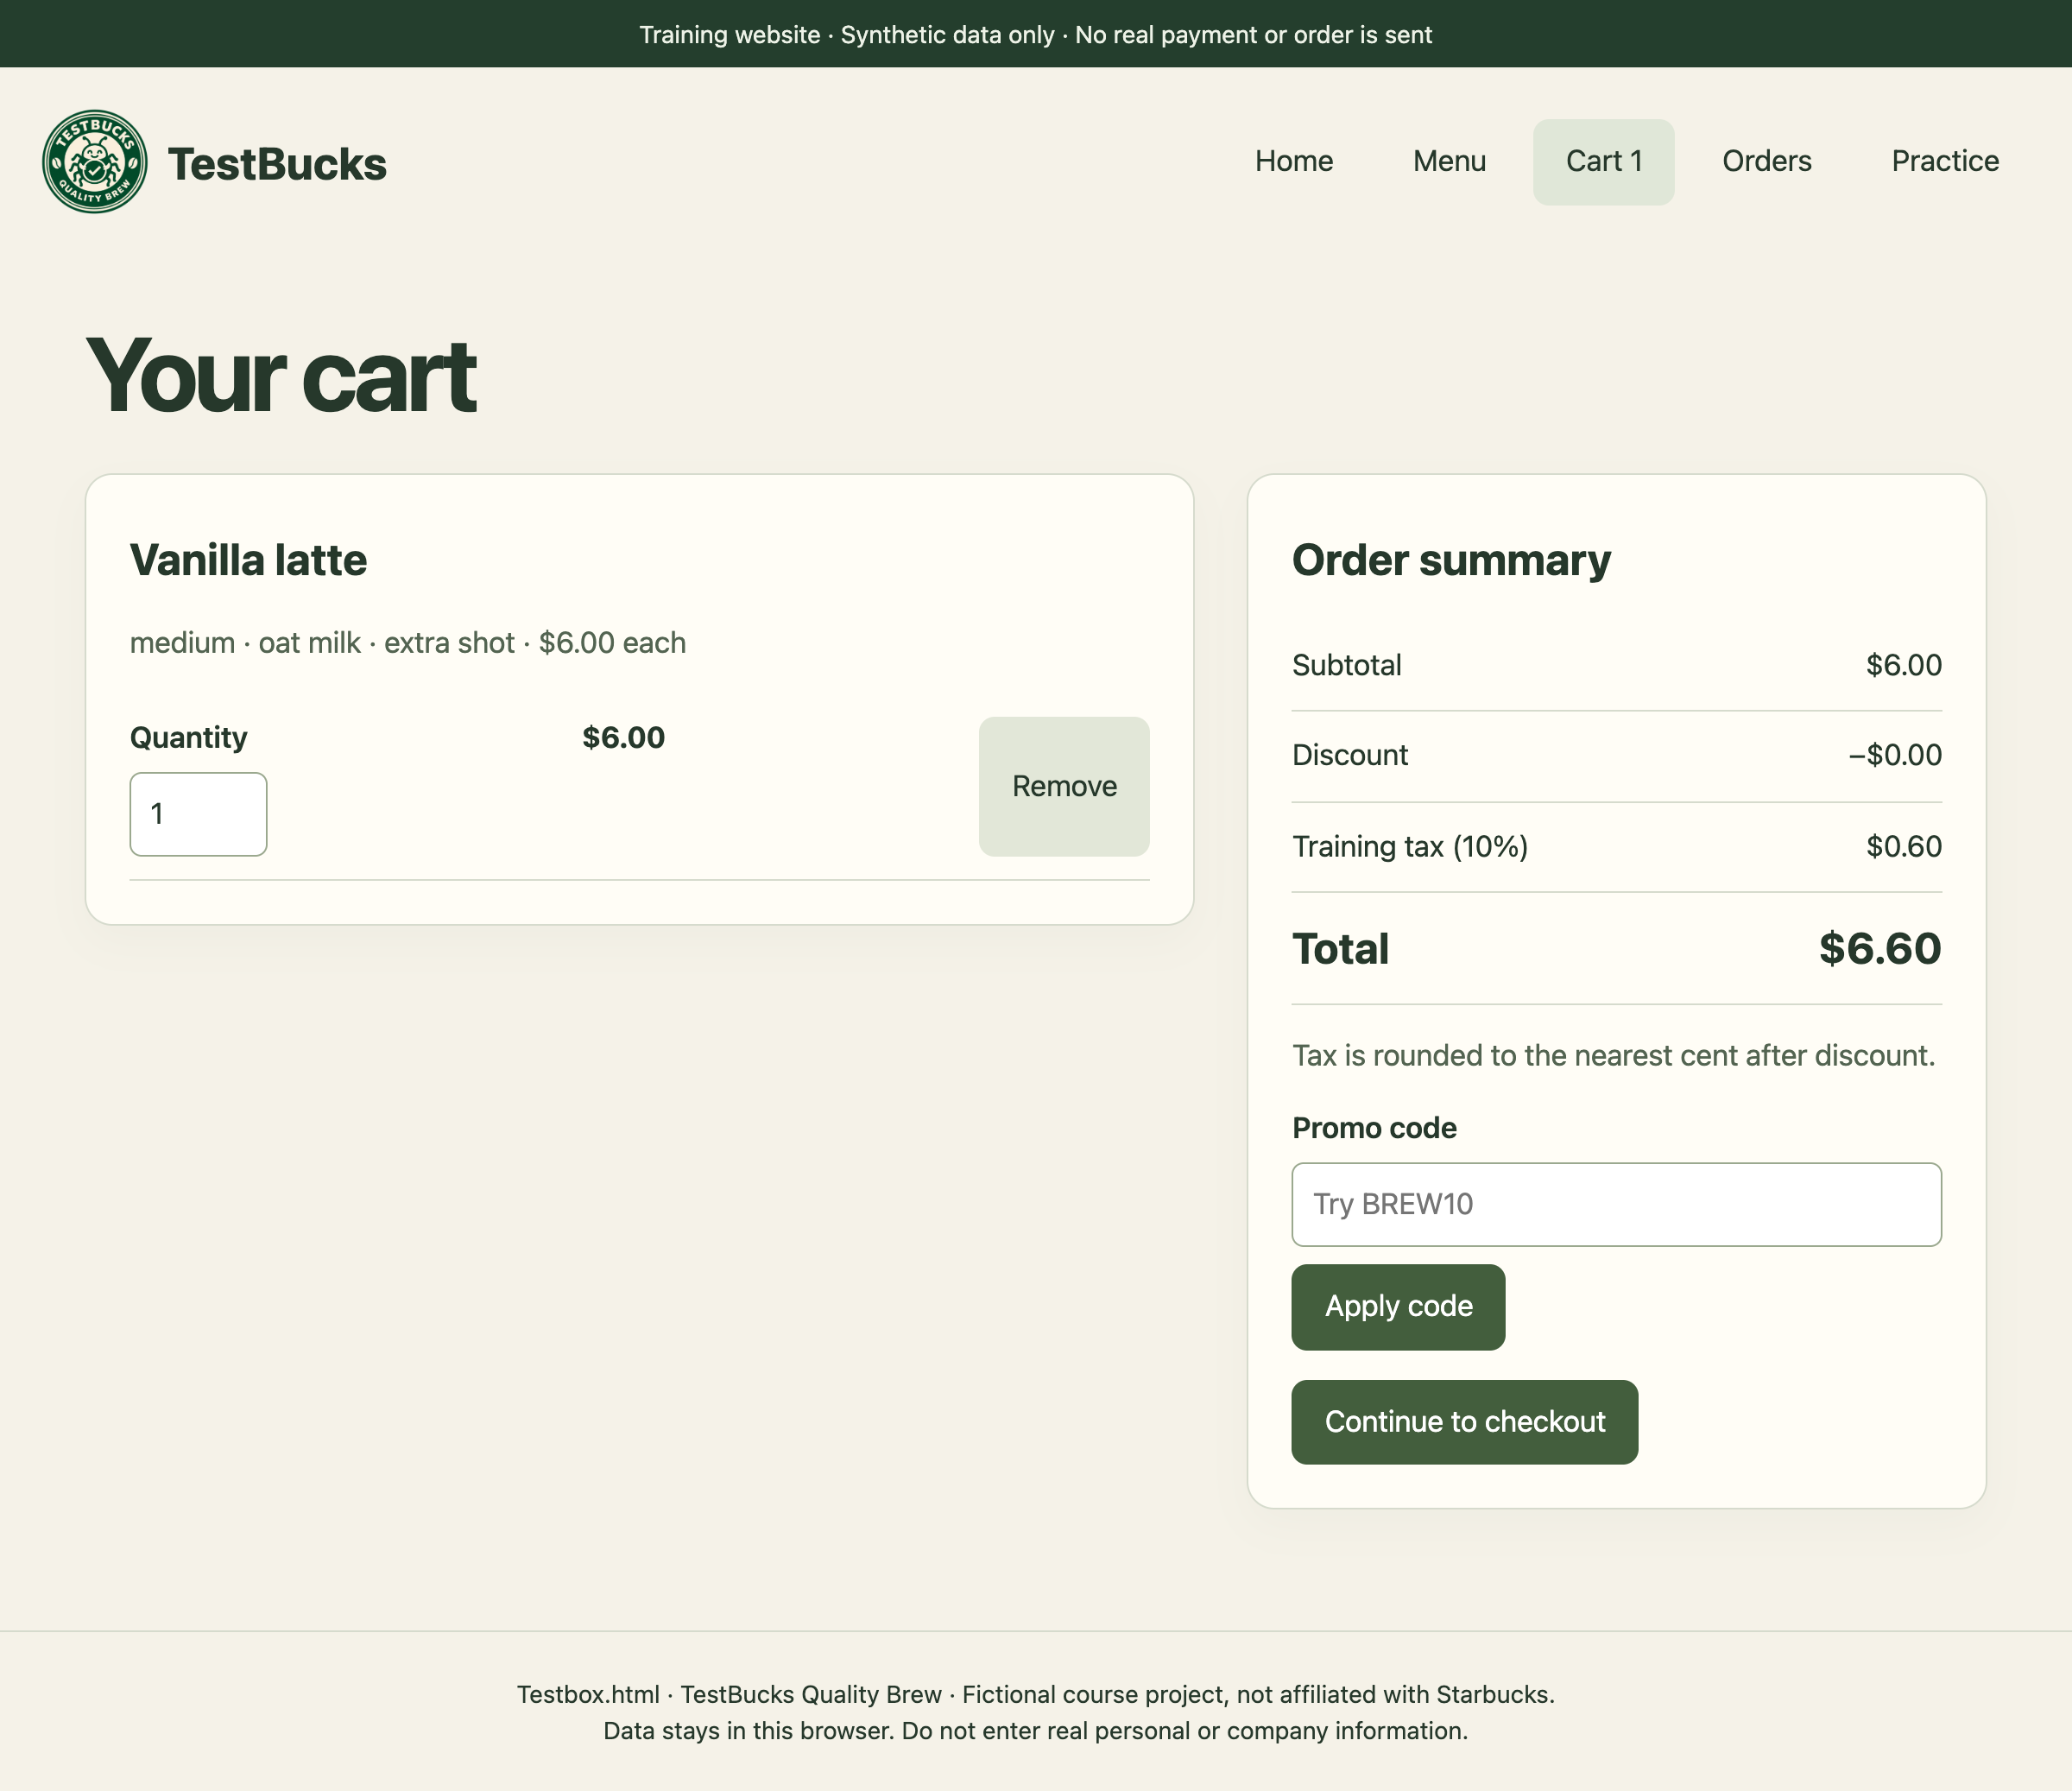Click the "Subtotal" label
This screenshot has height=1791, width=2072.
[1346, 665]
